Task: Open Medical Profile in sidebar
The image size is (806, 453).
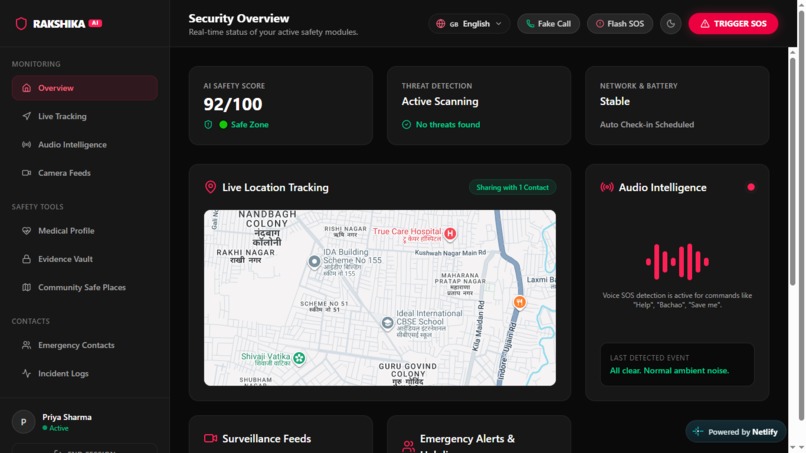Action: tap(85, 231)
